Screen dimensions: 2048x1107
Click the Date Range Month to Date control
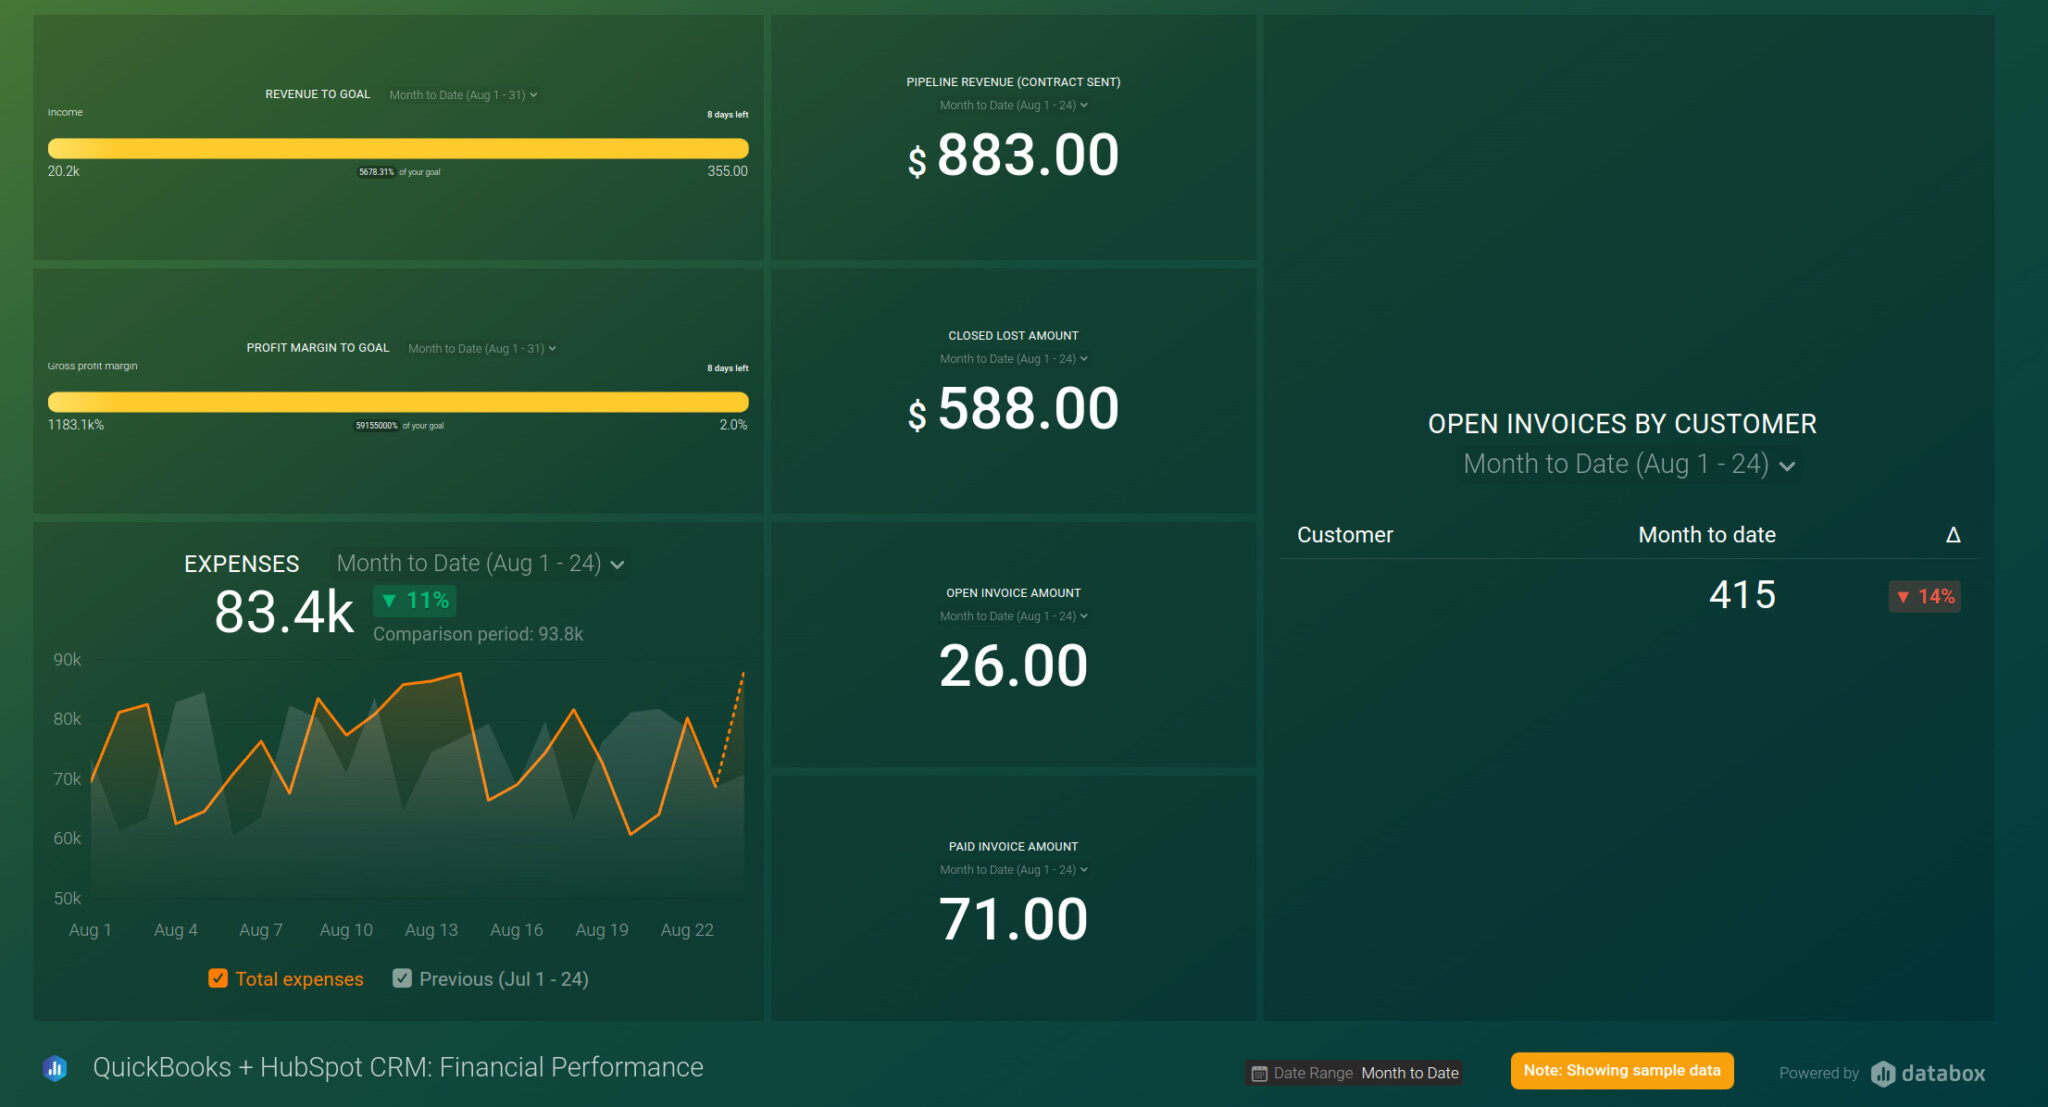tap(1353, 1072)
